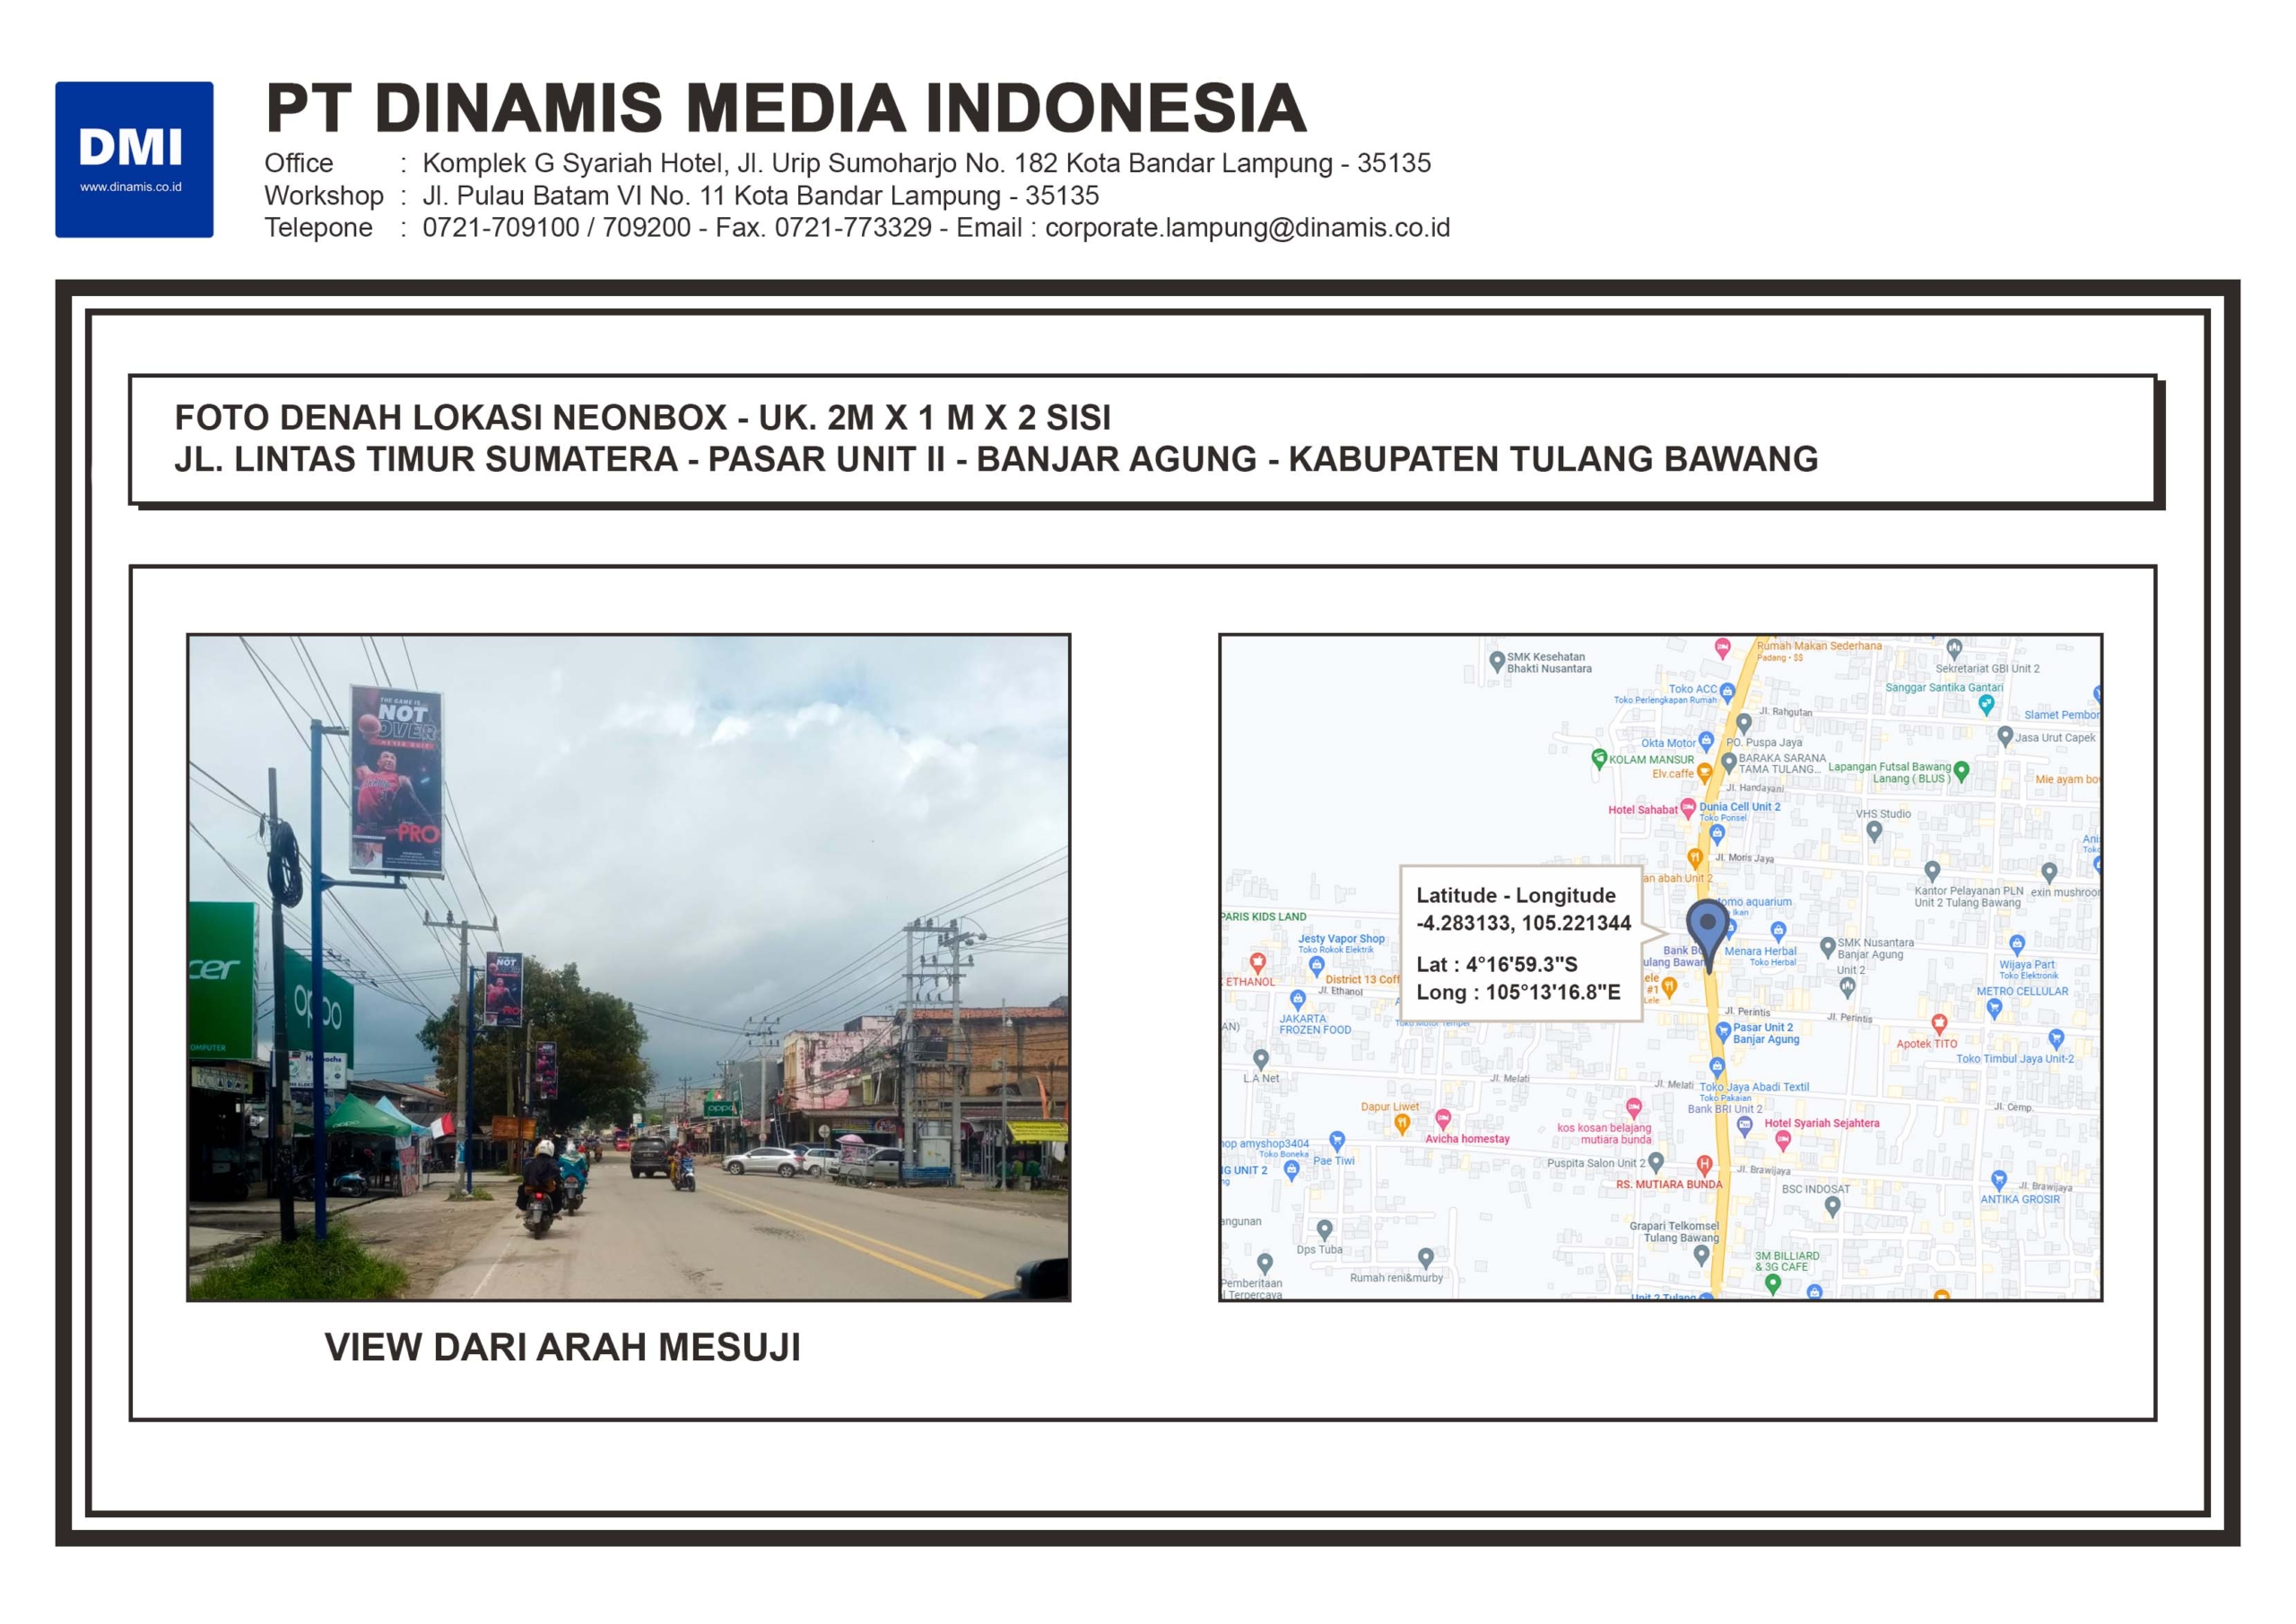Click the Sanggar Santika Gantari teal pin
2296x1624 pixels.
[1986, 705]
